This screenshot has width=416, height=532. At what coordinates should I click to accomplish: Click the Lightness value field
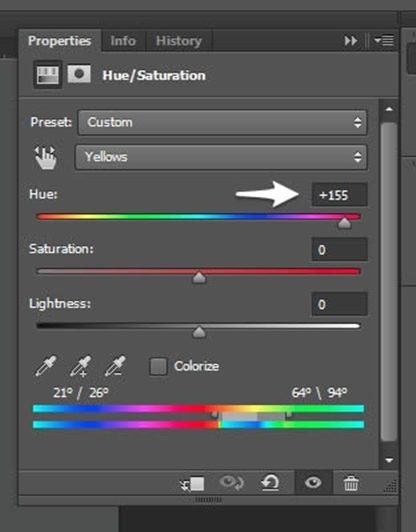pos(340,304)
